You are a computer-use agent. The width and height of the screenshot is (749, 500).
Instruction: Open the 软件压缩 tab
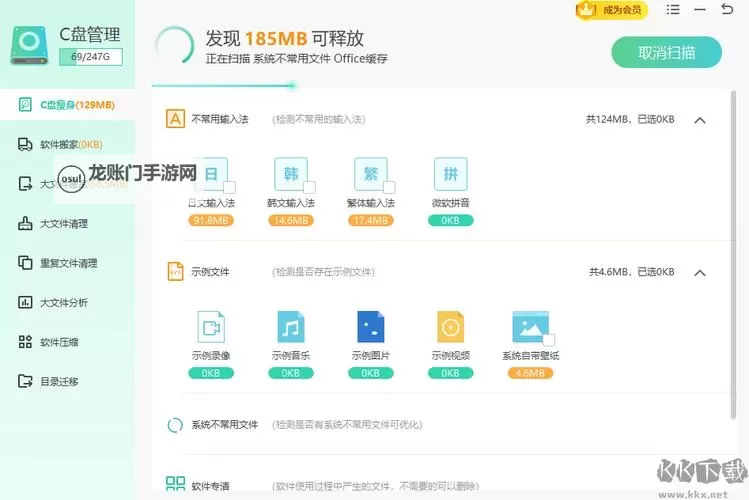[x=67, y=342]
